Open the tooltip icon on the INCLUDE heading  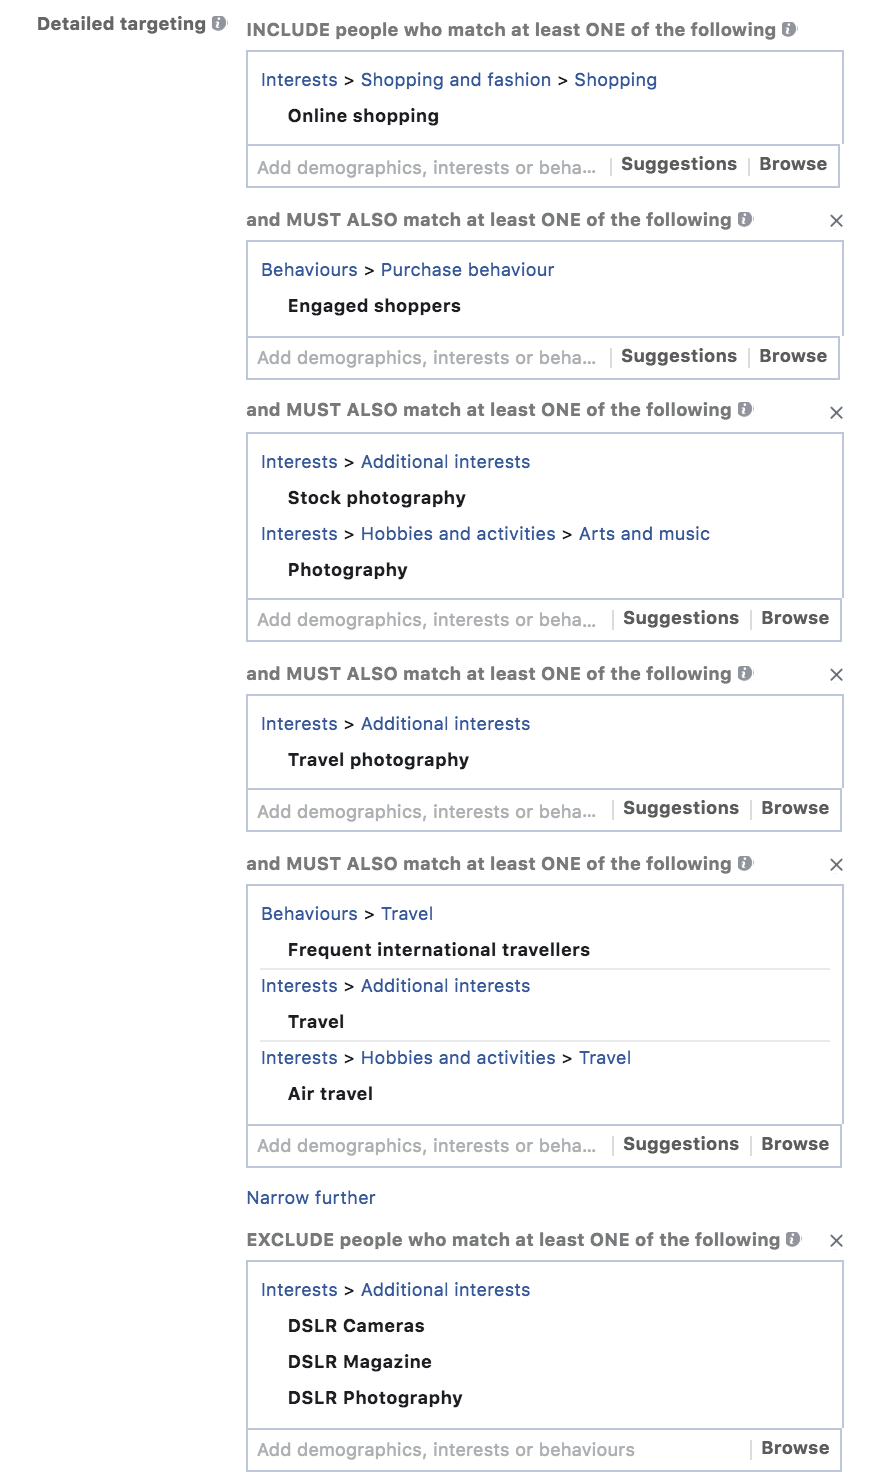[789, 29]
